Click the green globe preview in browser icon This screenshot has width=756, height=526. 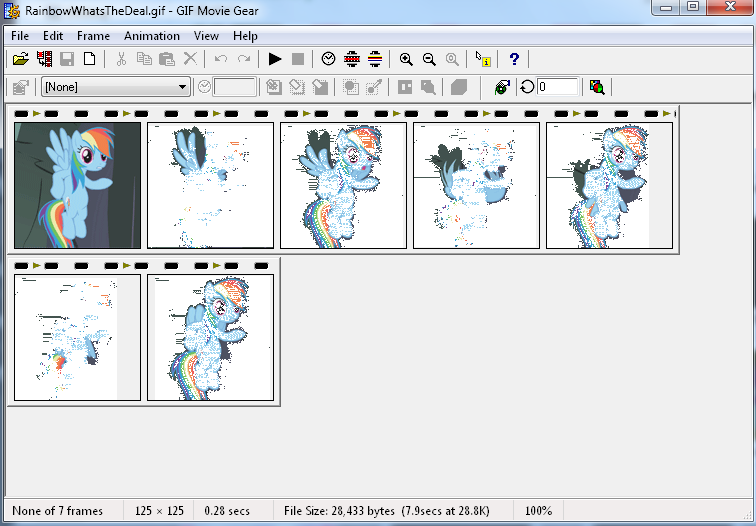coord(502,87)
